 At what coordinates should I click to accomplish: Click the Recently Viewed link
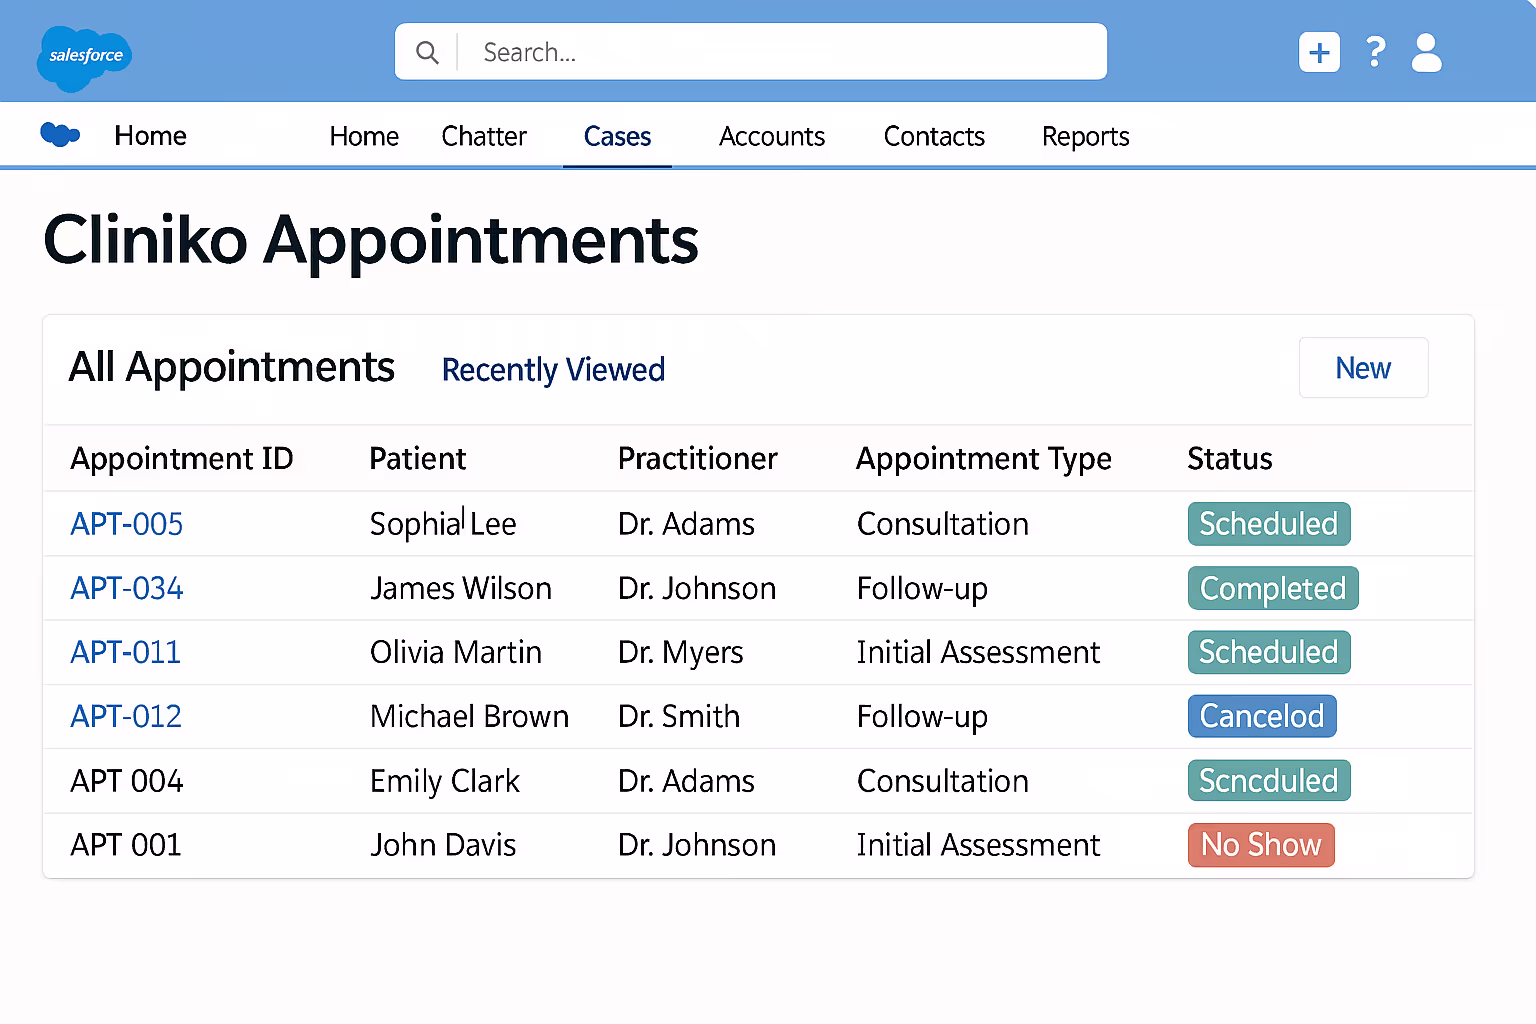tap(553, 369)
